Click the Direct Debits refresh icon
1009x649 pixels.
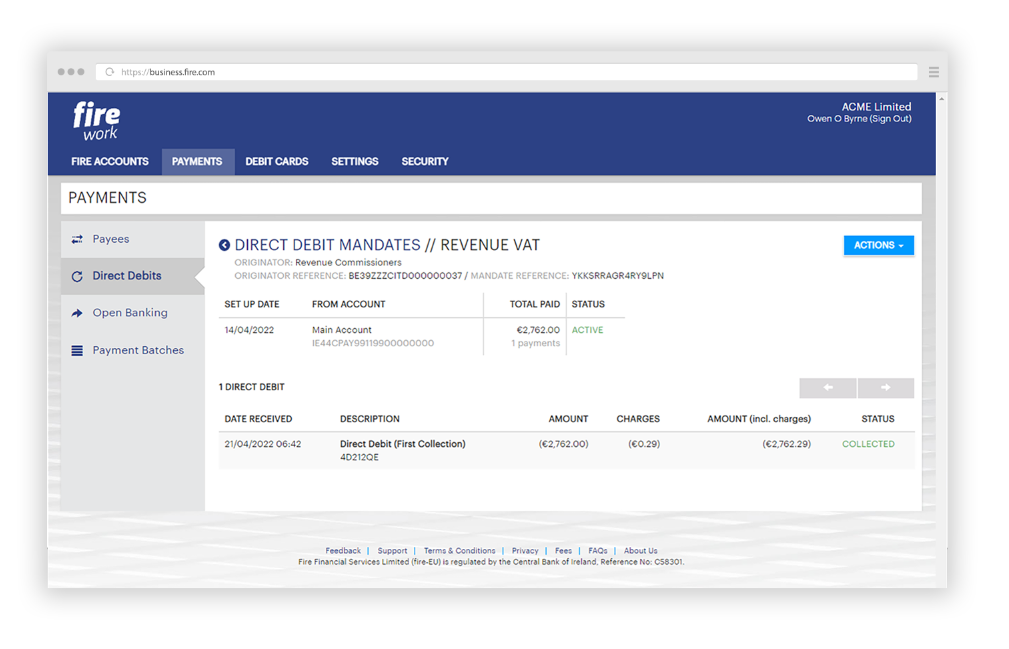pos(79,276)
